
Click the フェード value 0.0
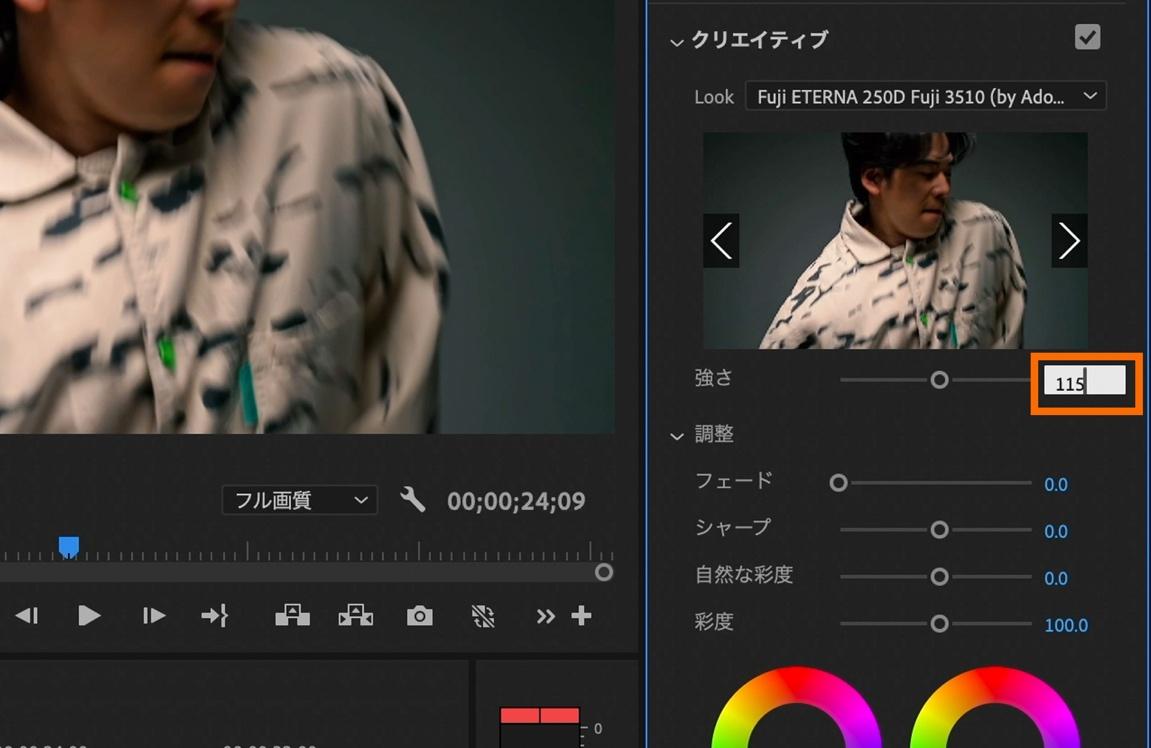[1056, 484]
